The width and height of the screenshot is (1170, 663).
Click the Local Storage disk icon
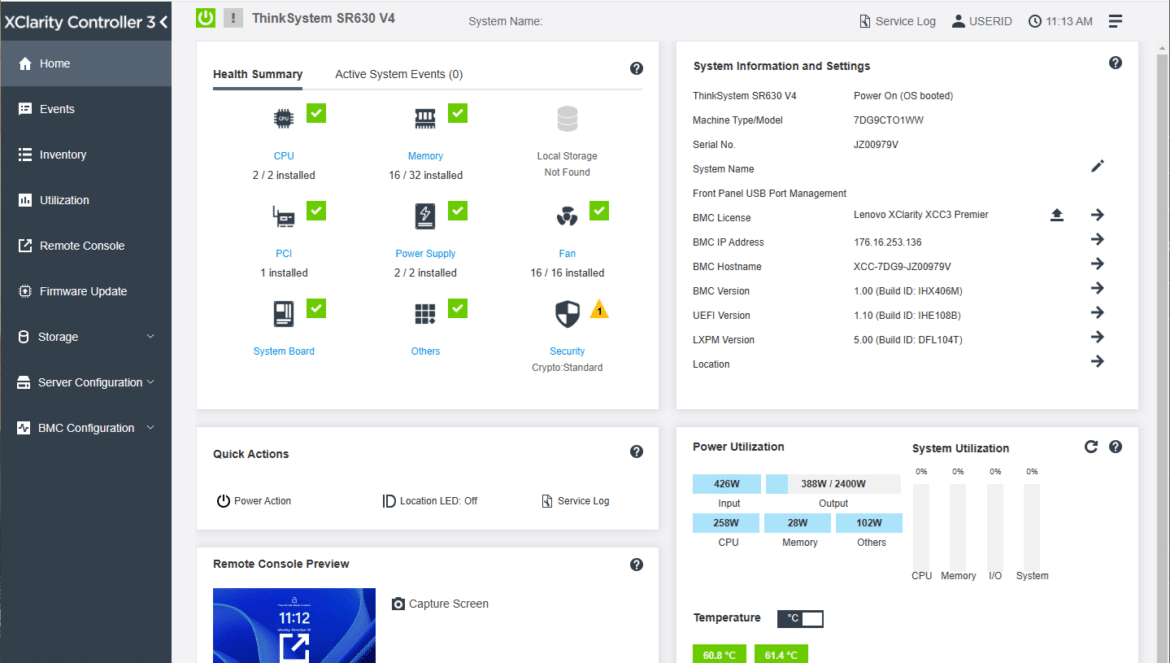pyautogui.click(x=567, y=119)
